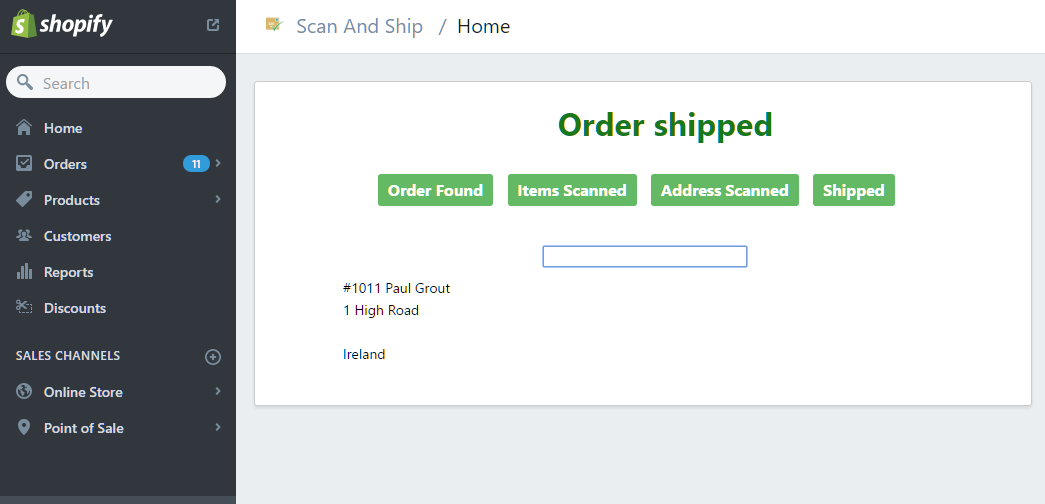Click the Shopify logo
Image resolution: width=1045 pixels, height=504 pixels.
click(x=61, y=25)
